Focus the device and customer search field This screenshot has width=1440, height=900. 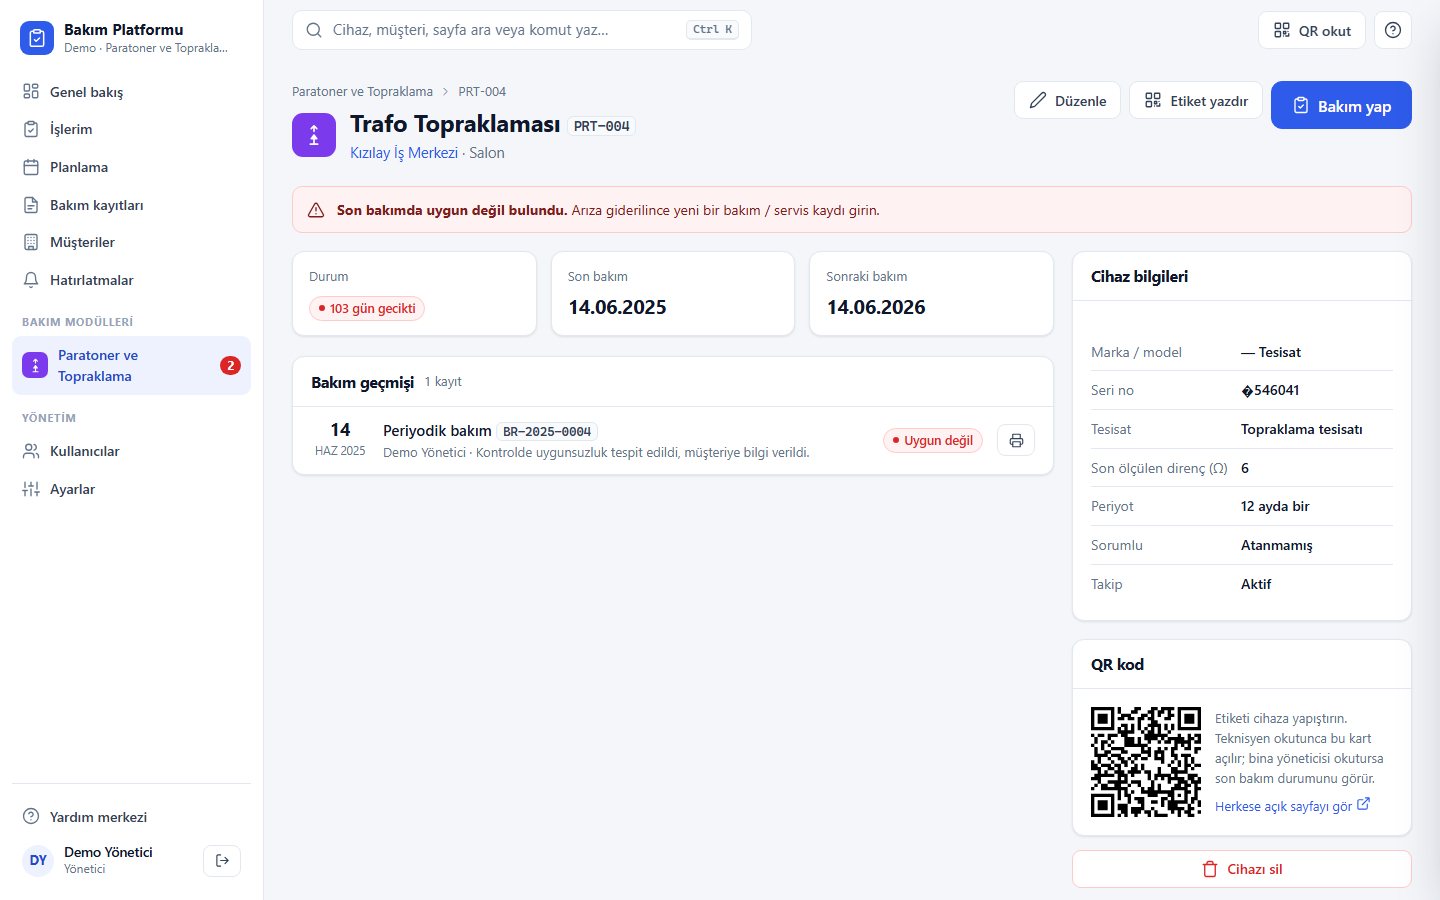[522, 30]
